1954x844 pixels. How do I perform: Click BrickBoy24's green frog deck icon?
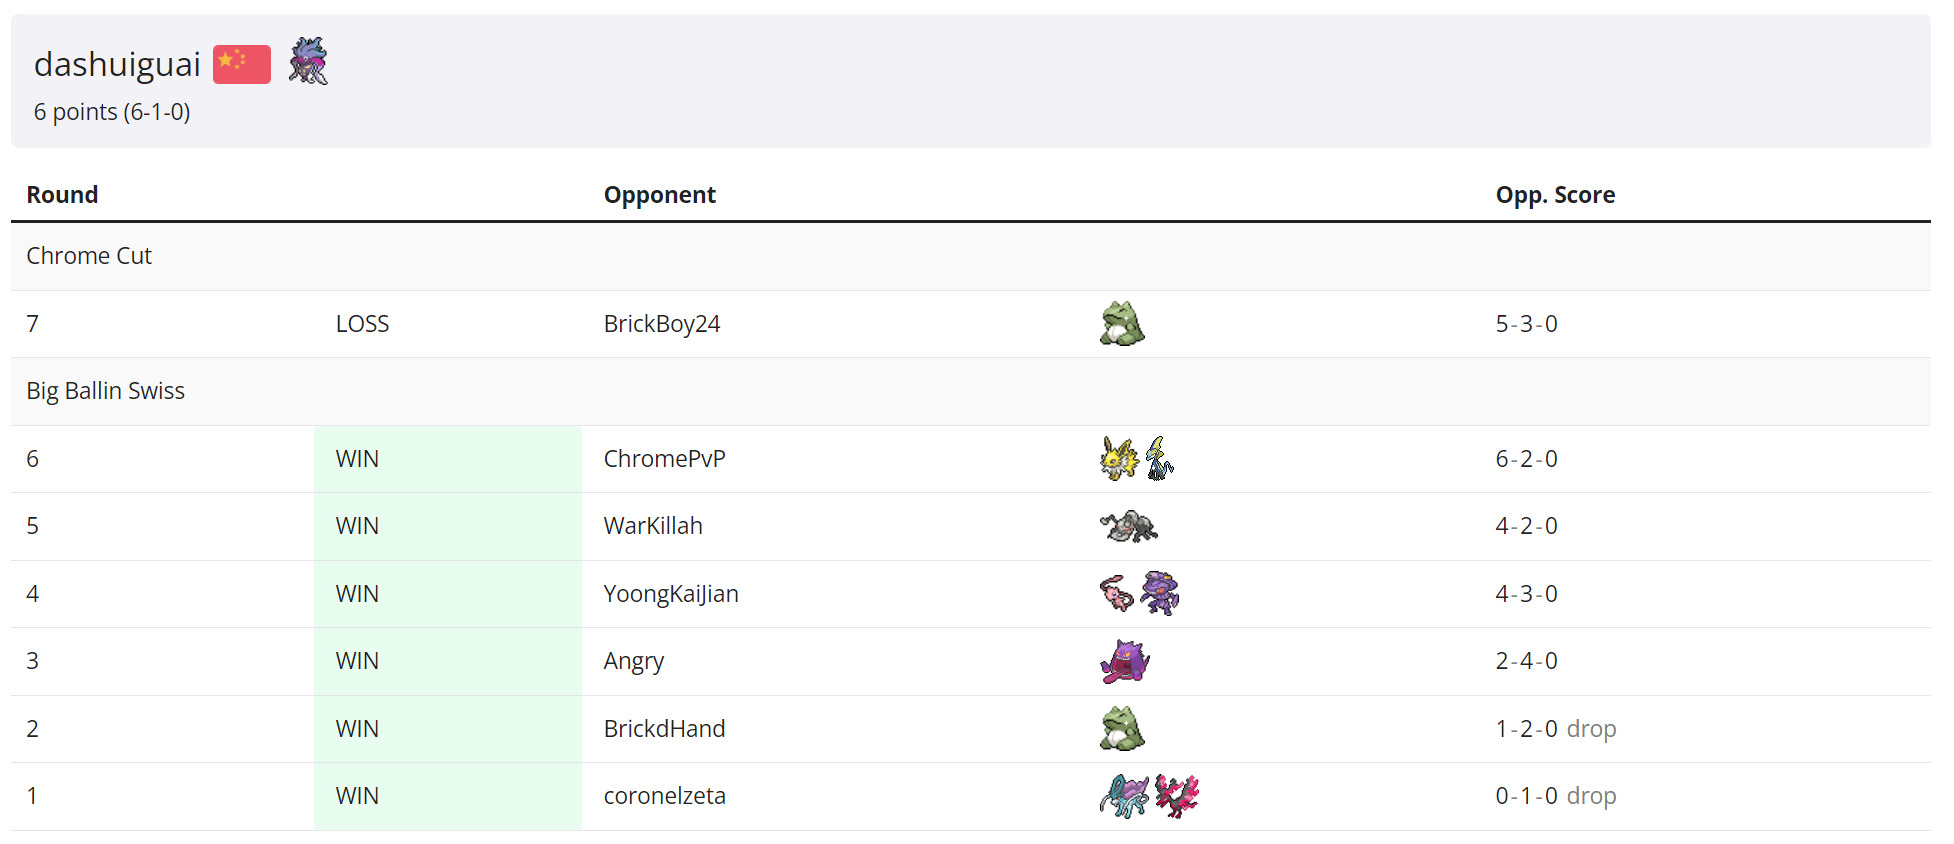[1122, 324]
